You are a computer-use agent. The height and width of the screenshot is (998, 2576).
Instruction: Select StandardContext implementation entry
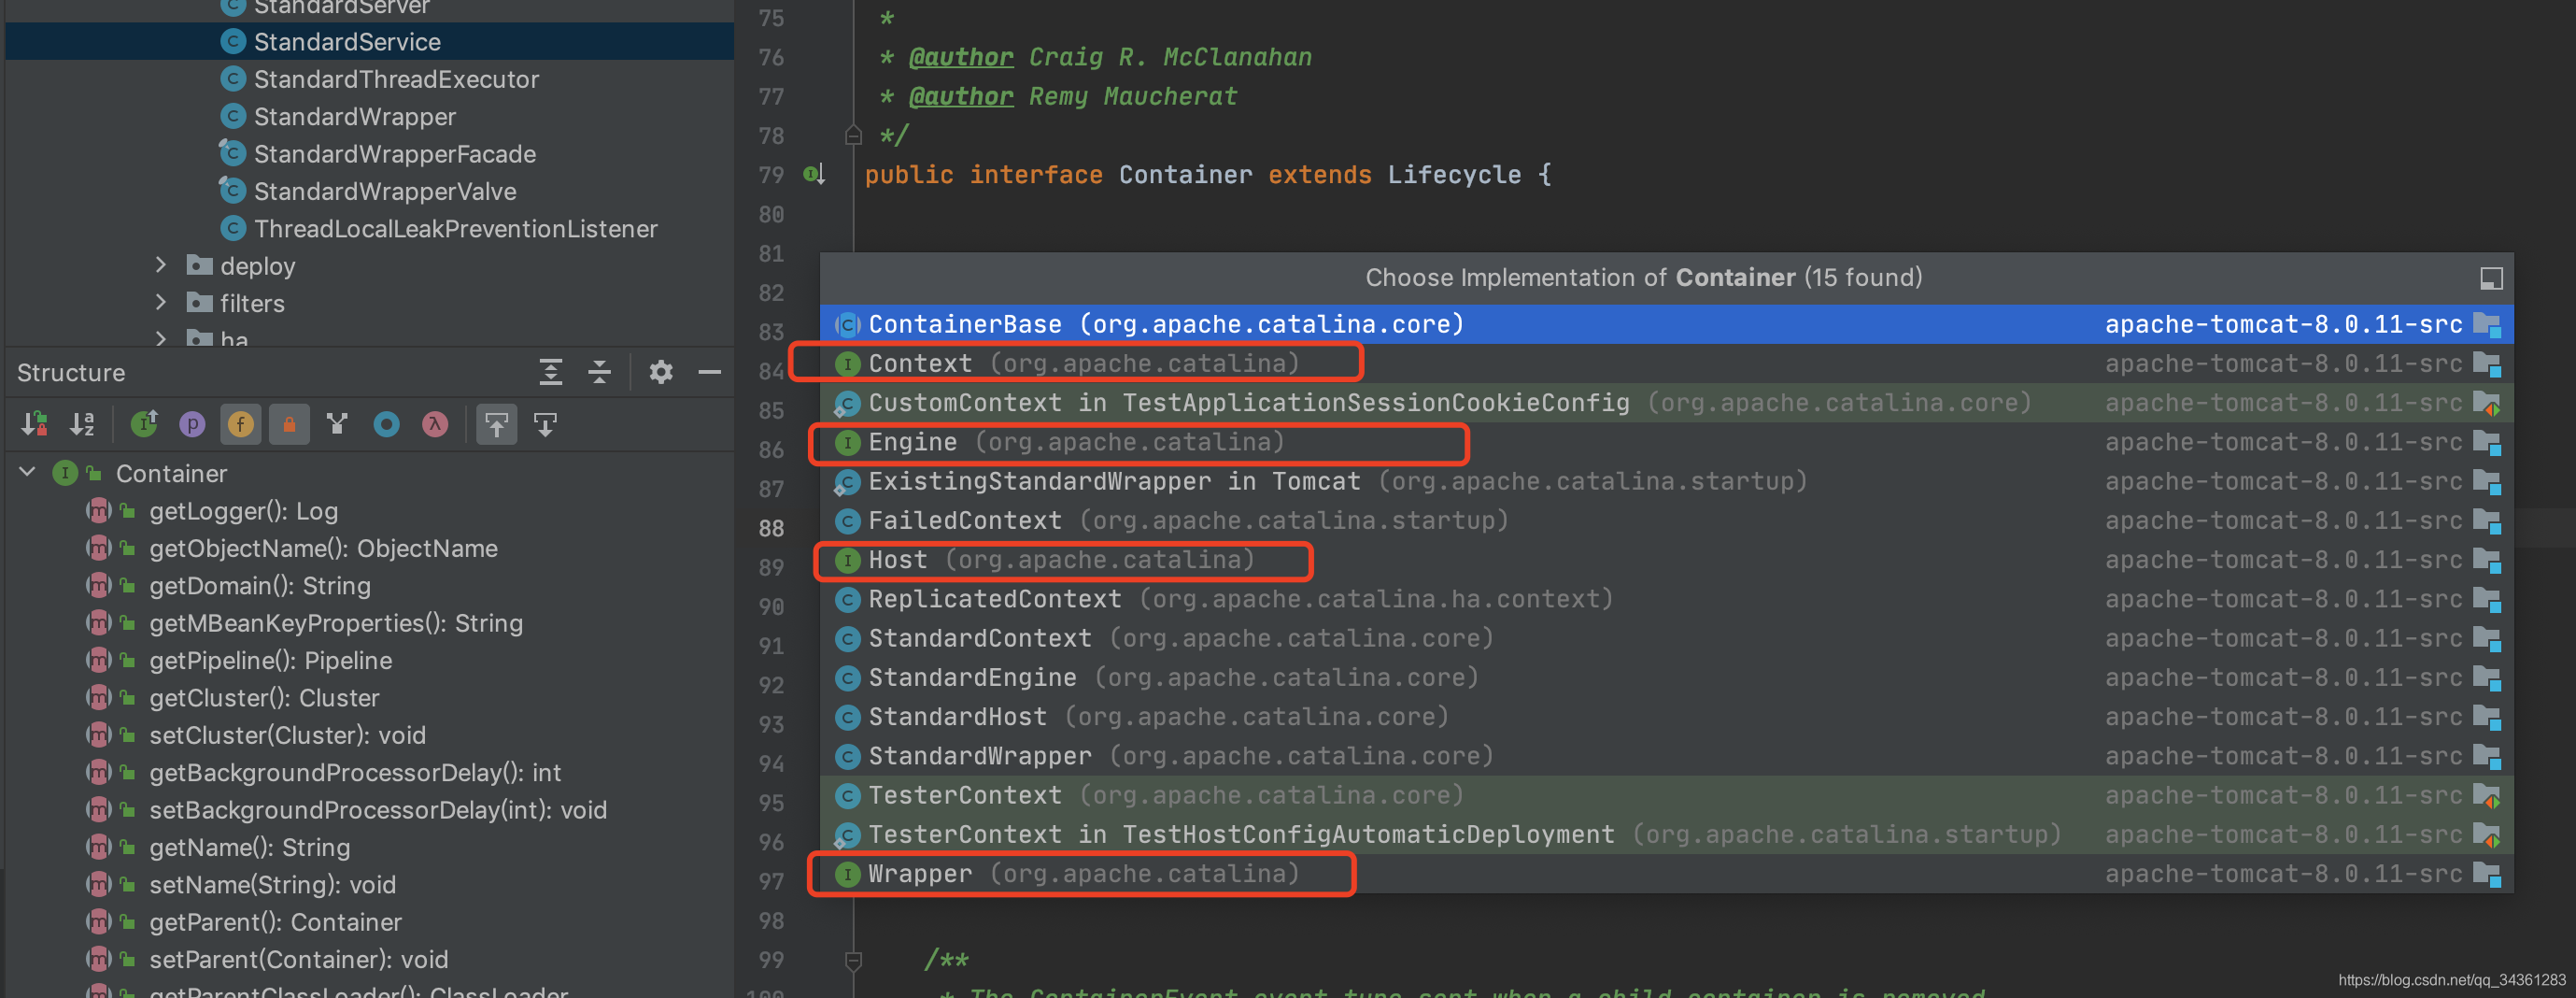point(1666,638)
